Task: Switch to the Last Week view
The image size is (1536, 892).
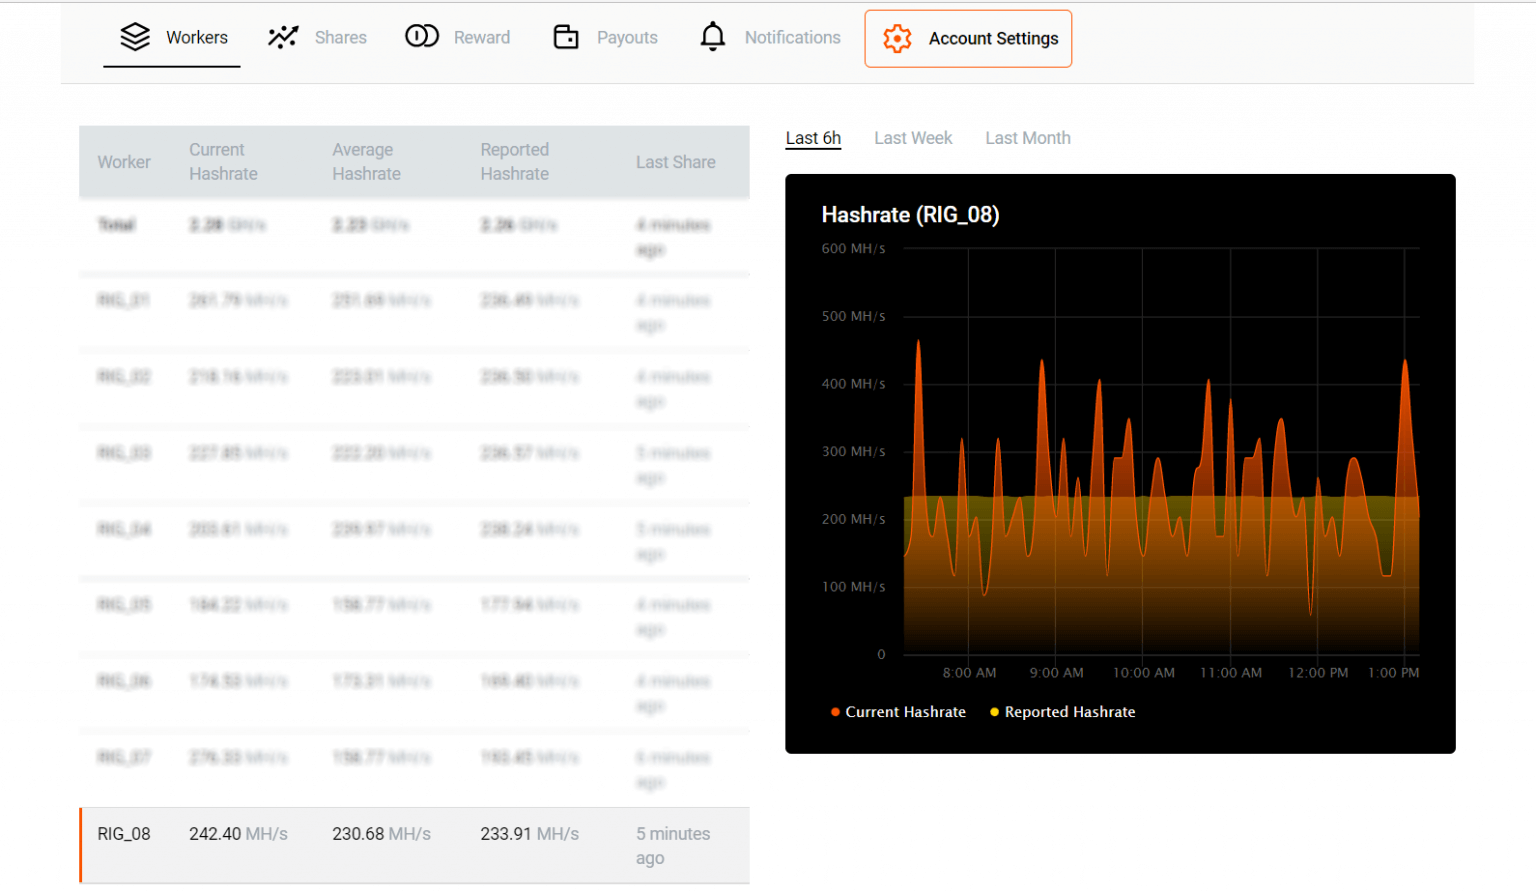Action: pos(912,137)
